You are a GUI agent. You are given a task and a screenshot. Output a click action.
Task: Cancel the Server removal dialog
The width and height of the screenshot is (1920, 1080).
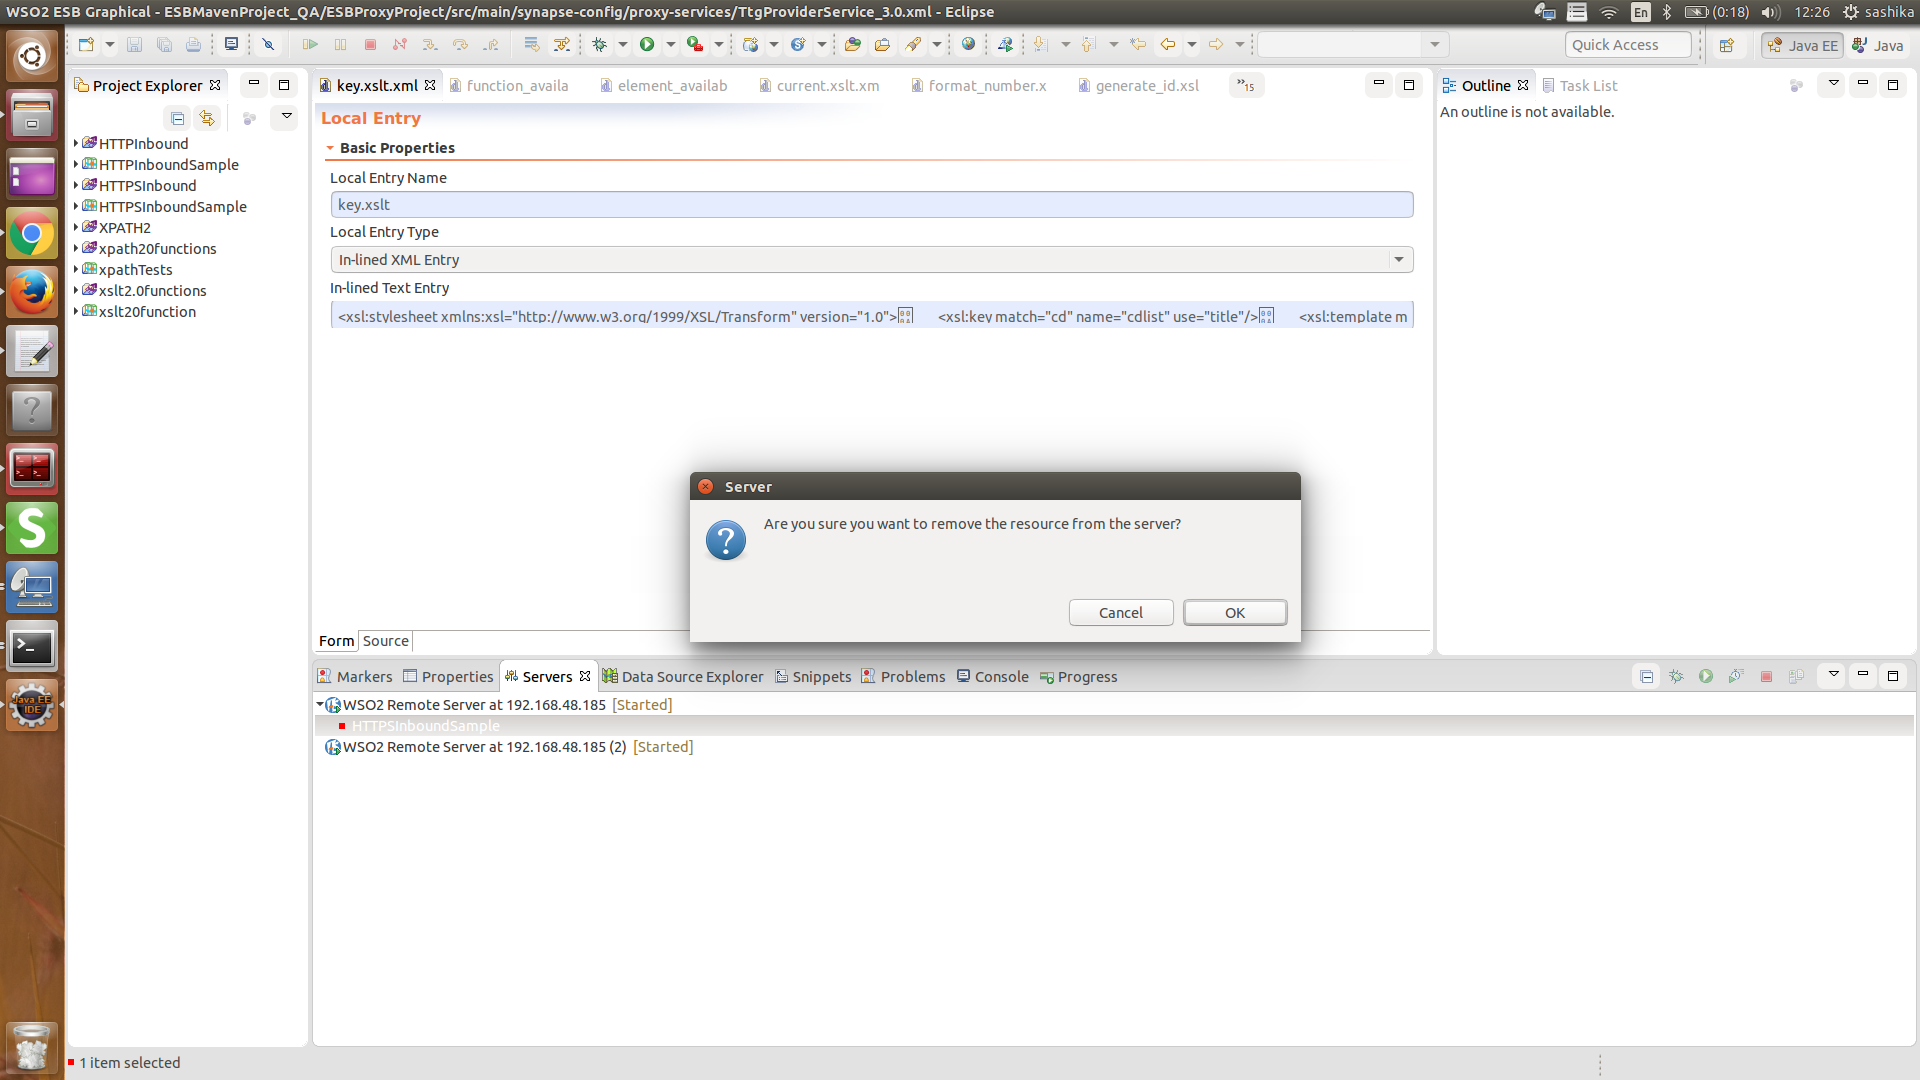click(x=1121, y=612)
